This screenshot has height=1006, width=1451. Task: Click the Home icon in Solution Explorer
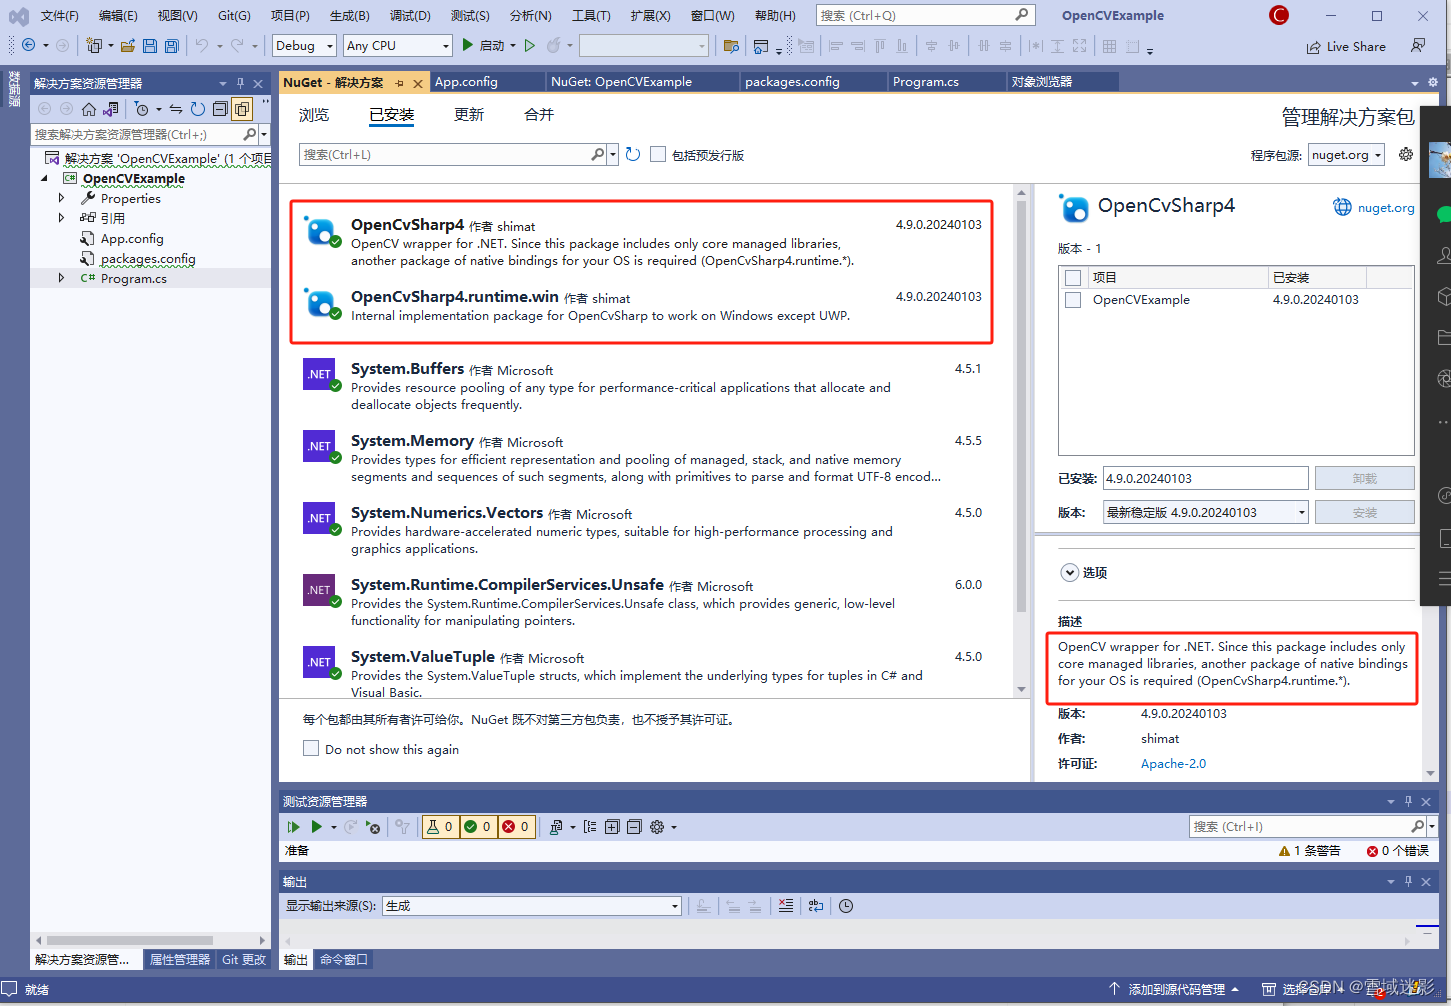click(89, 109)
